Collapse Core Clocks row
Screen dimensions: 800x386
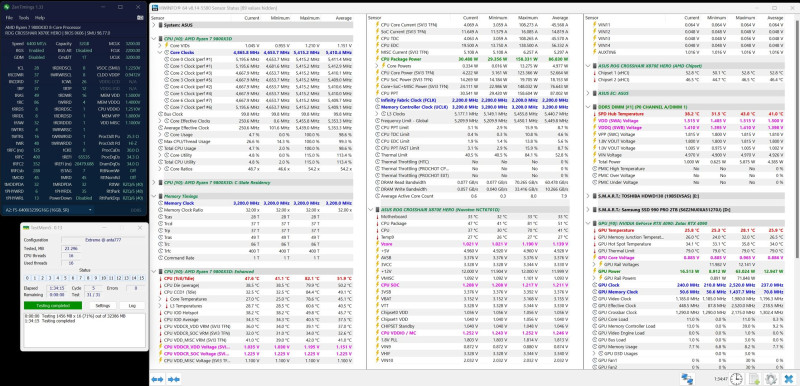tap(160, 52)
